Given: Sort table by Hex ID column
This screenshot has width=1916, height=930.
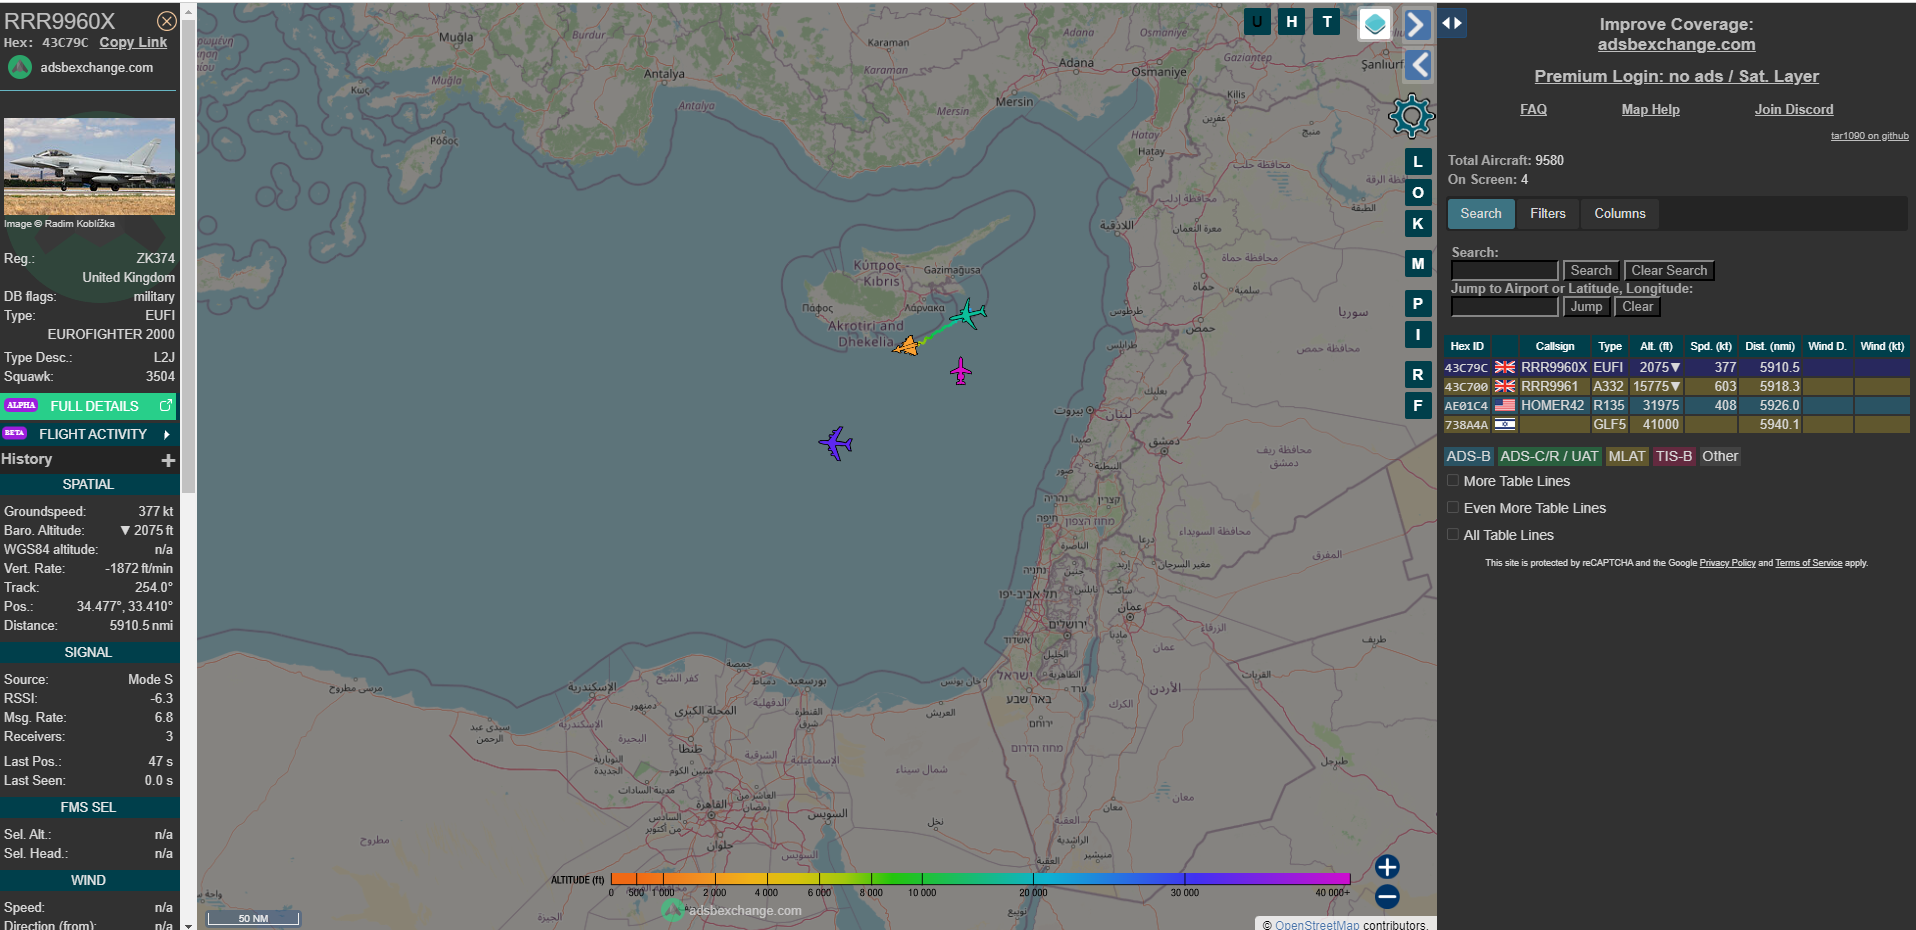Looking at the screenshot, I should tap(1467, 346).
